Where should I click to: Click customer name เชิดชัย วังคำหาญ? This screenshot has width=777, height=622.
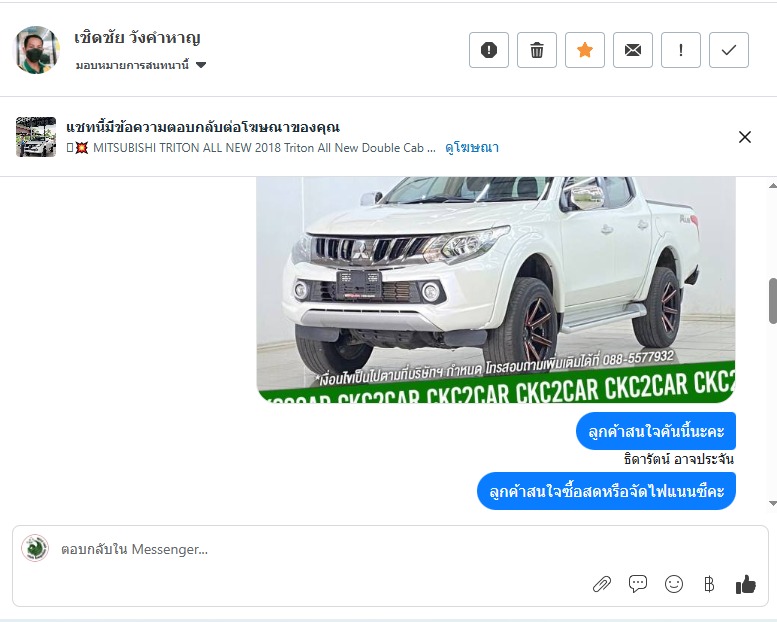(137, 38)
